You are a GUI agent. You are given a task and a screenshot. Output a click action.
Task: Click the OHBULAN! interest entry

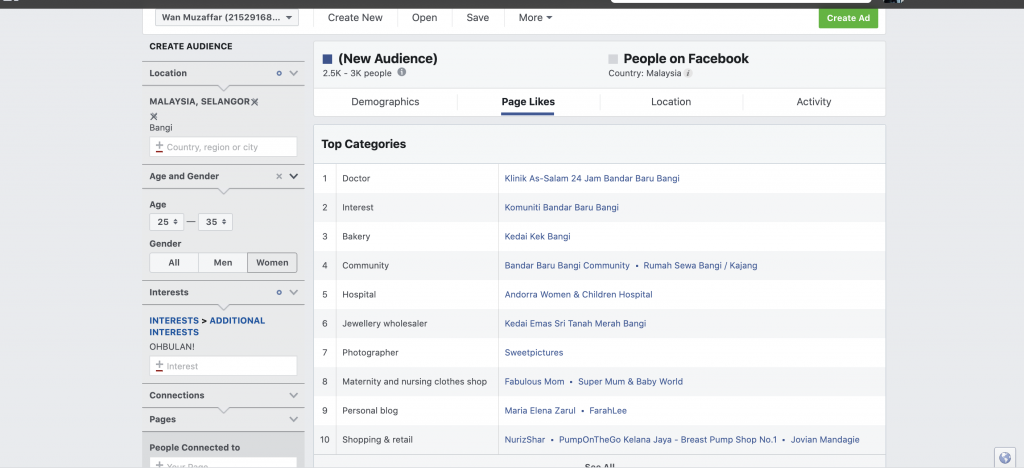(171, 347)
